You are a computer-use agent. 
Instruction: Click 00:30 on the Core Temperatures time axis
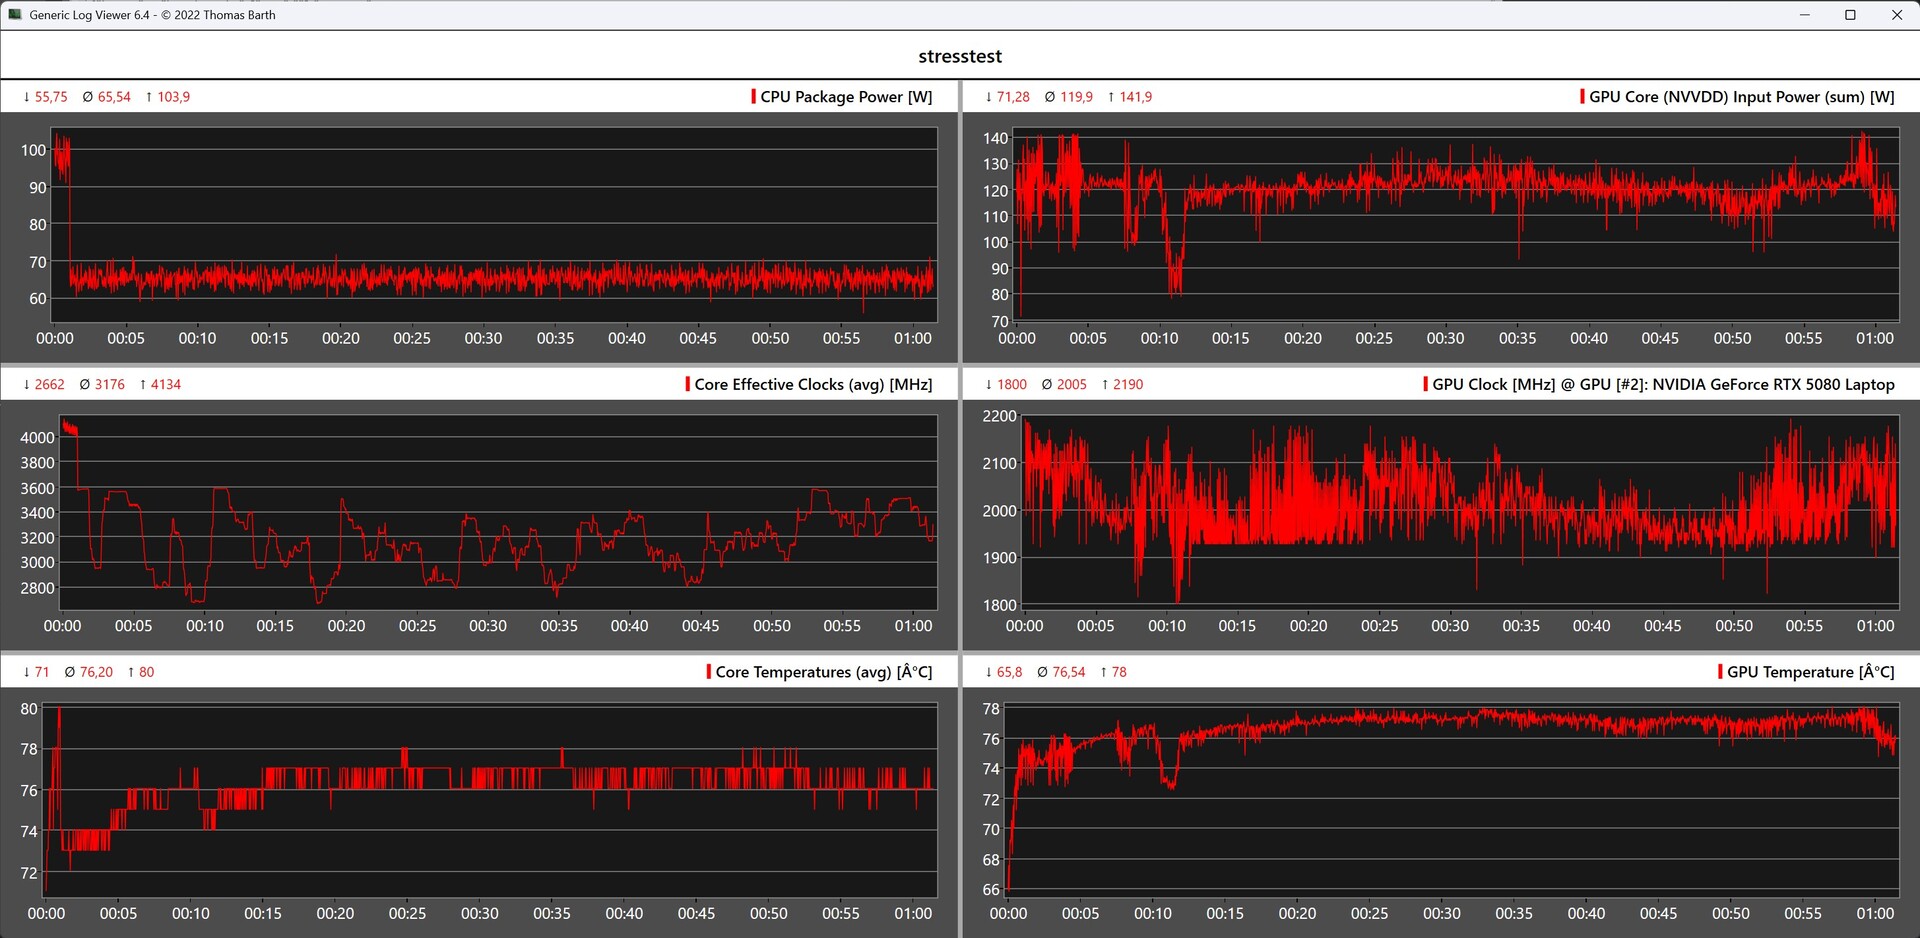(x=480, y=914)
